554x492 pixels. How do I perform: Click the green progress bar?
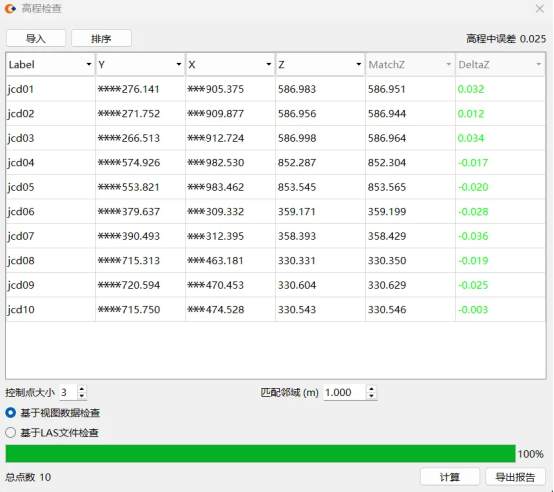point(260,454)
